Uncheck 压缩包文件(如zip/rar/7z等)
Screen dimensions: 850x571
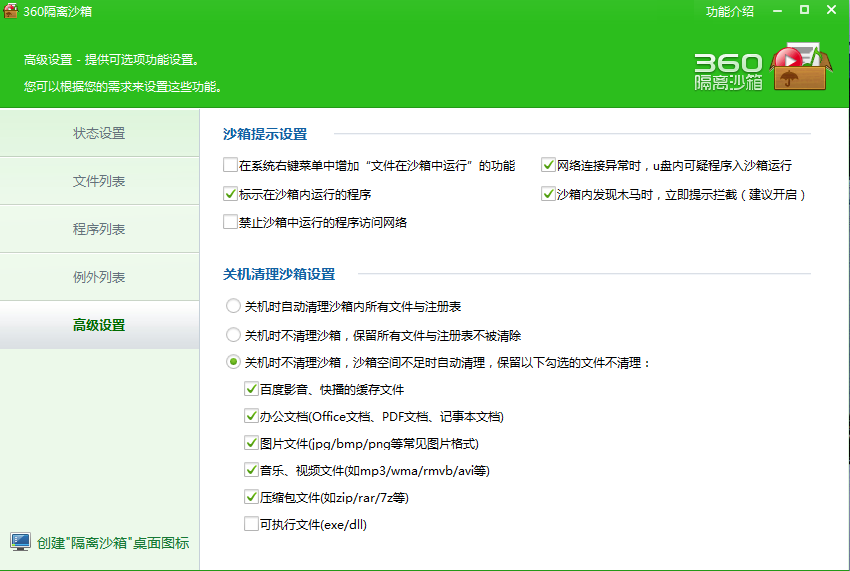pos(251,497)
